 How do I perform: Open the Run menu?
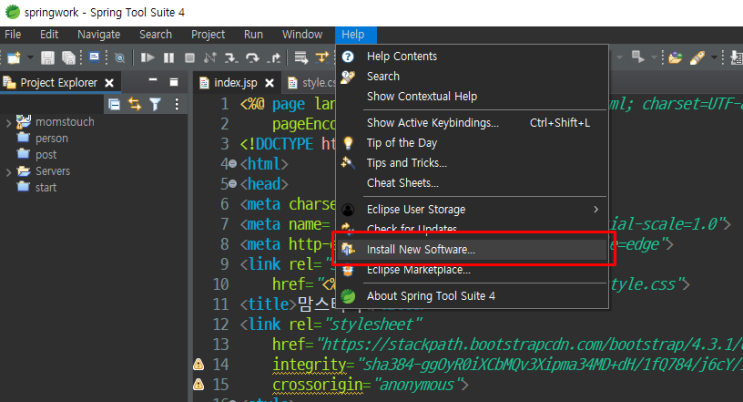[x=254, y=35]
